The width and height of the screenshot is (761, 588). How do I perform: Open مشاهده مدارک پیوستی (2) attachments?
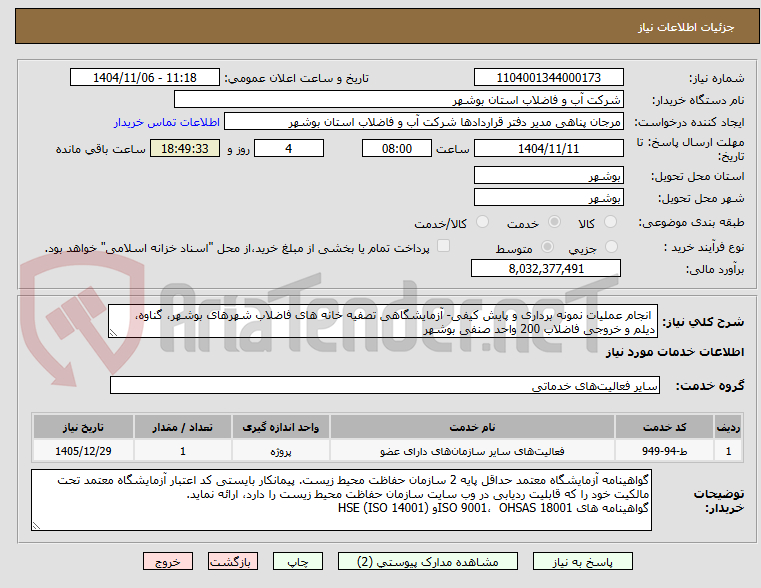click(428, 561)
